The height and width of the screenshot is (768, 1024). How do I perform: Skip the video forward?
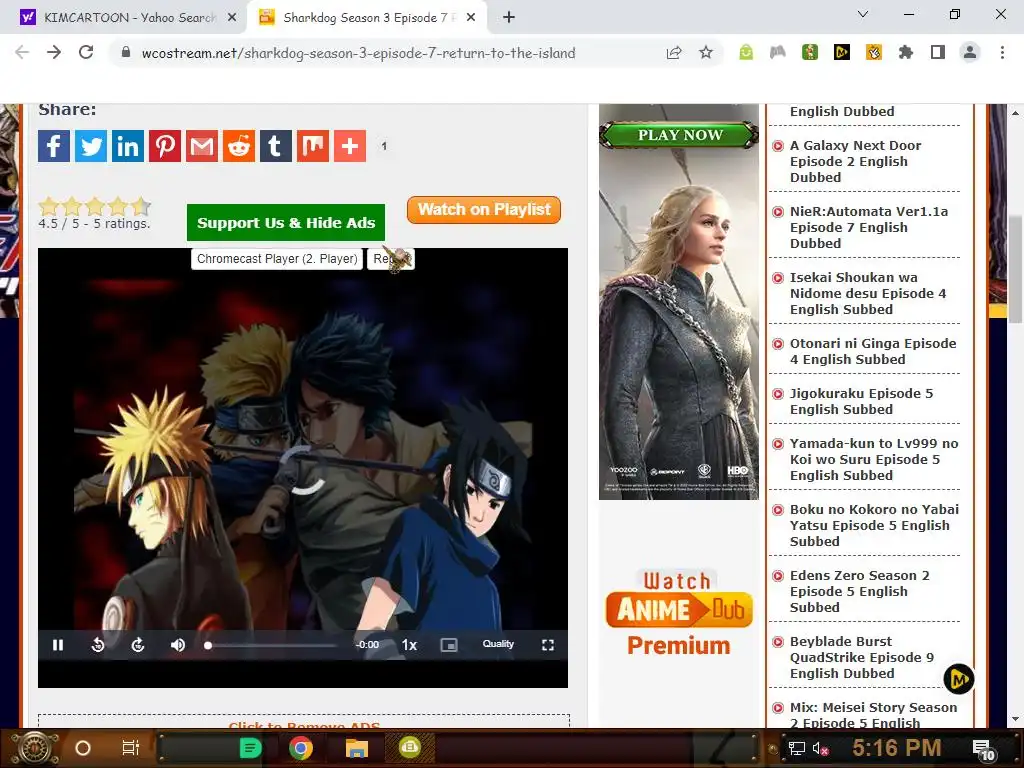[x=138, y=645]
